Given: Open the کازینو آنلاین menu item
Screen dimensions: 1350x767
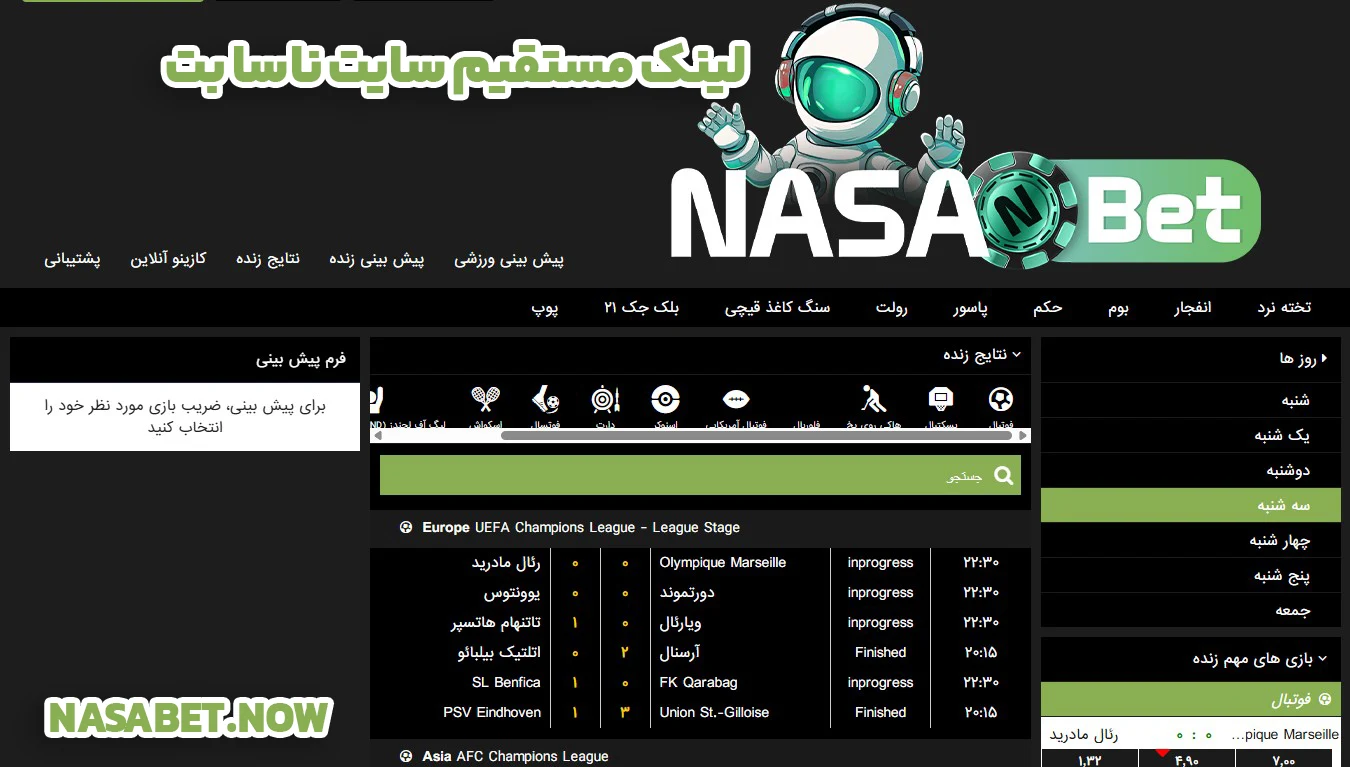Looking at the screenshot, I should click(168, 259).
